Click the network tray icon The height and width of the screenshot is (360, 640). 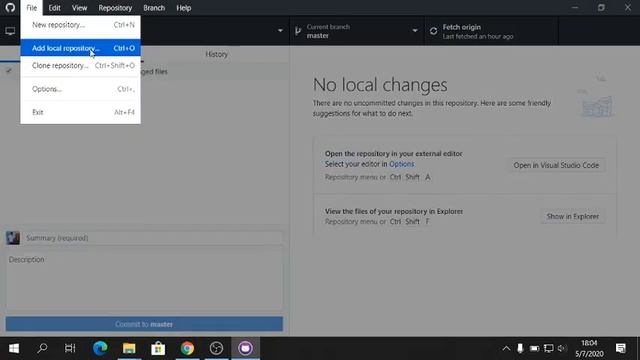(549, 348)
